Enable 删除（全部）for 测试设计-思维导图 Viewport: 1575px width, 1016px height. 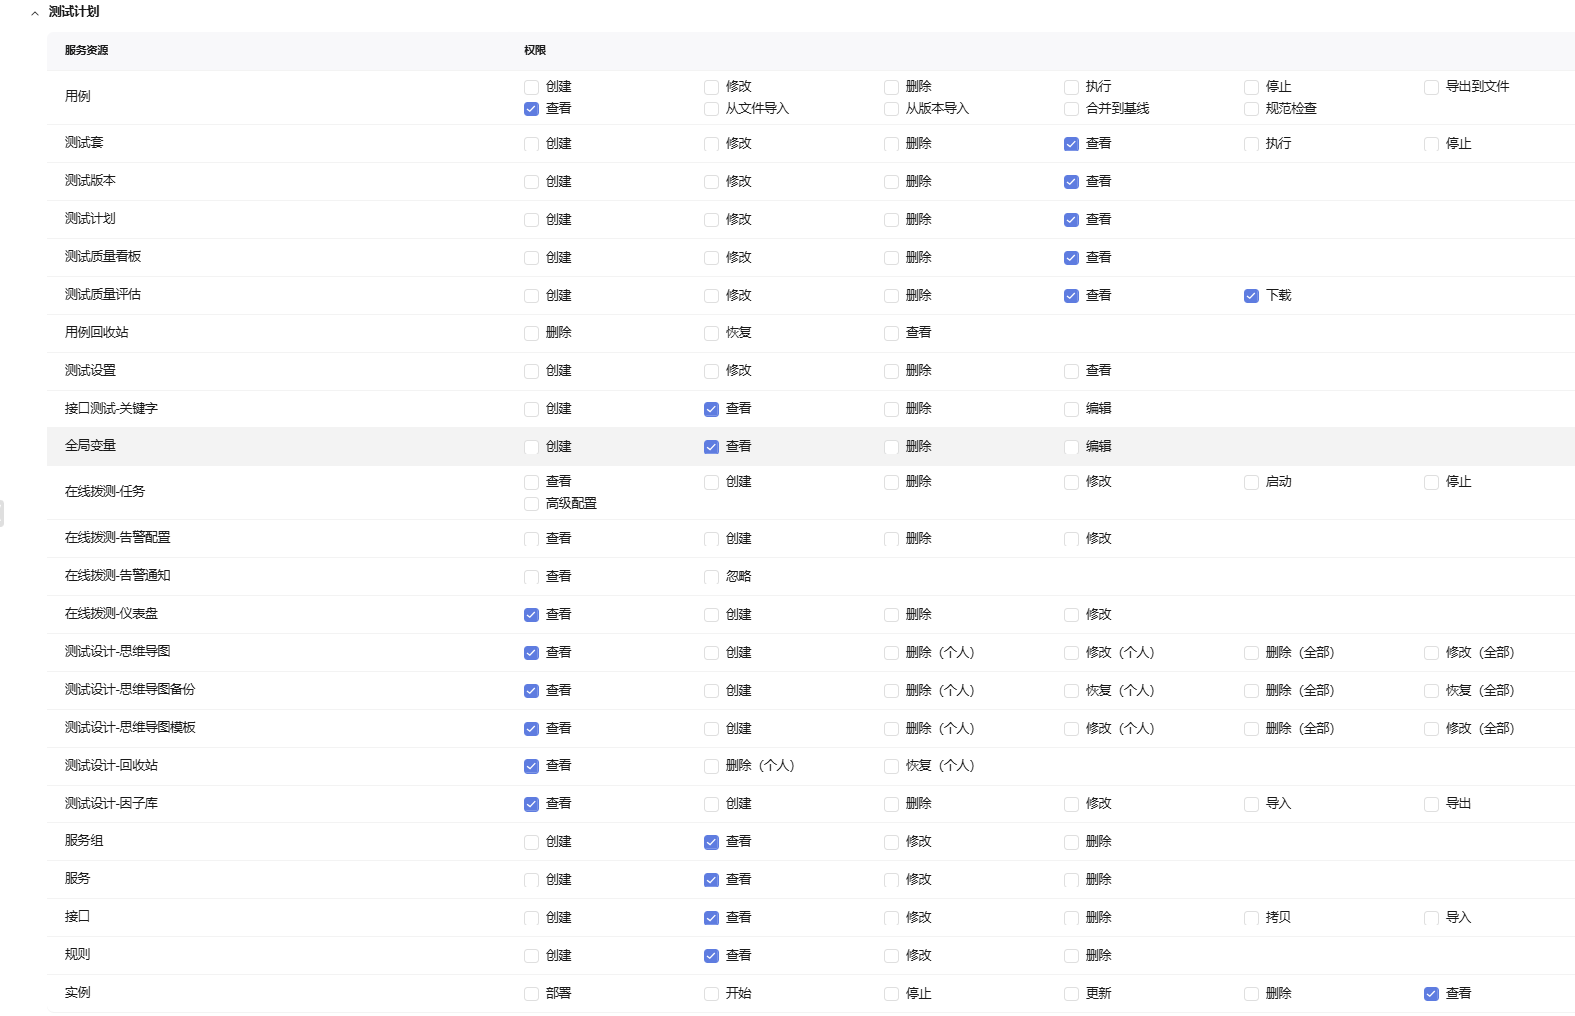1251,653
